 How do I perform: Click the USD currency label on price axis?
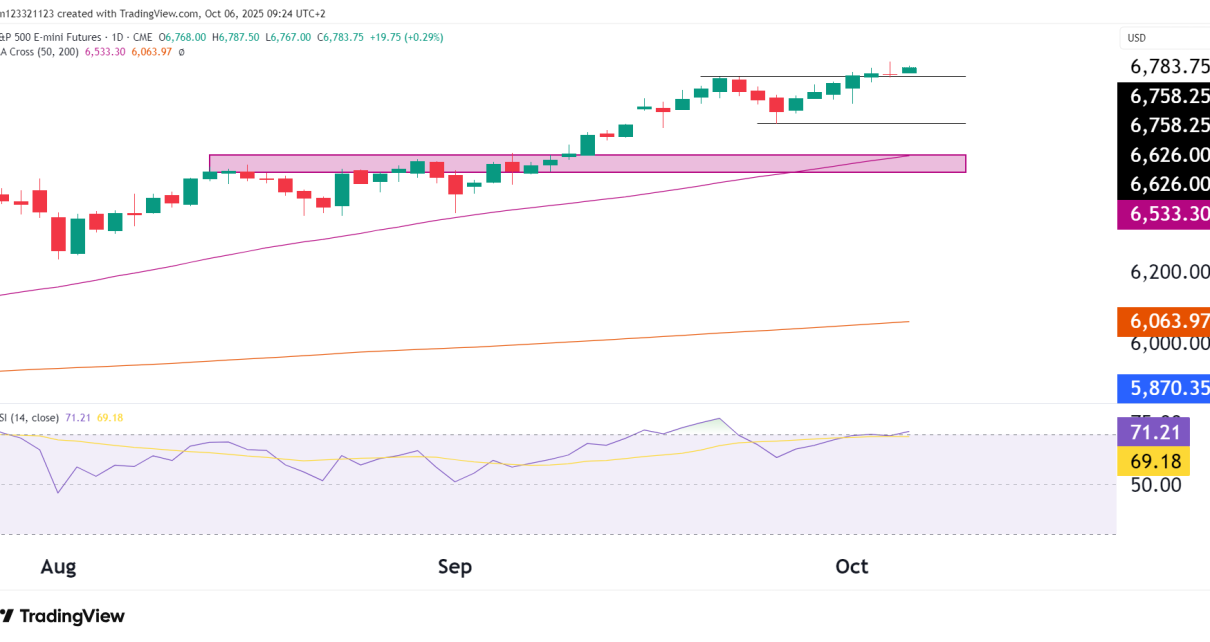tap(1137, 38)
